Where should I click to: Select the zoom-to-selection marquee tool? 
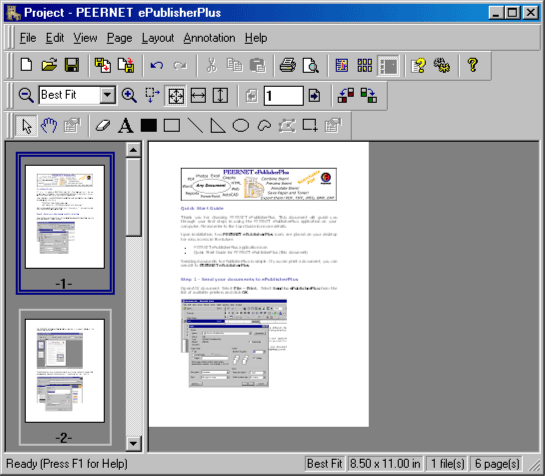coord(152,95)
